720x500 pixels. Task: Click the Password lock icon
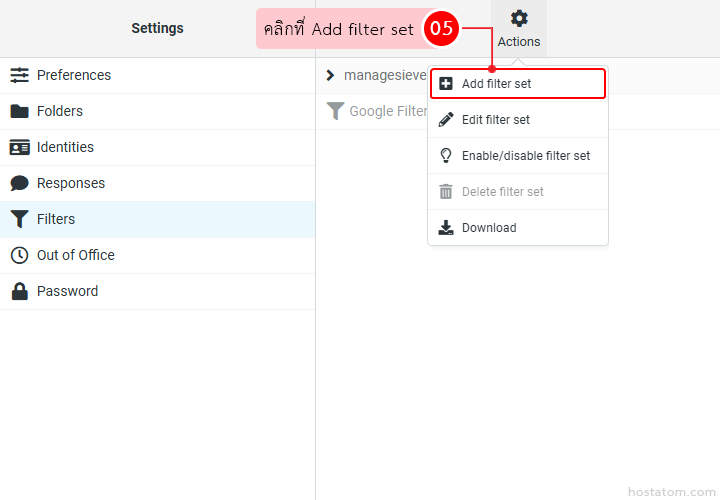[19, 291]
